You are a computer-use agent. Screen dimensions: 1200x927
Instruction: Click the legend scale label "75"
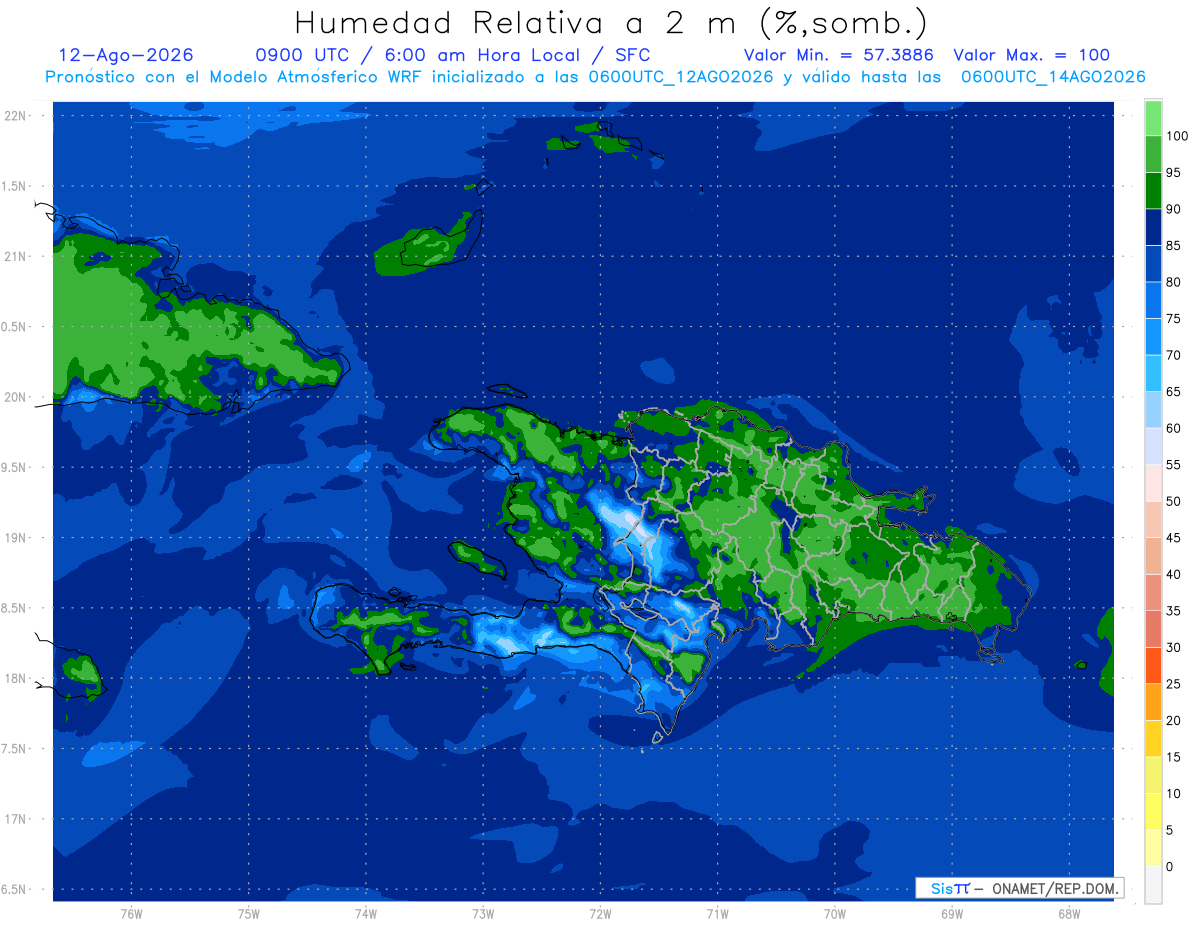pyautogui.click(x=1173, y=318)
